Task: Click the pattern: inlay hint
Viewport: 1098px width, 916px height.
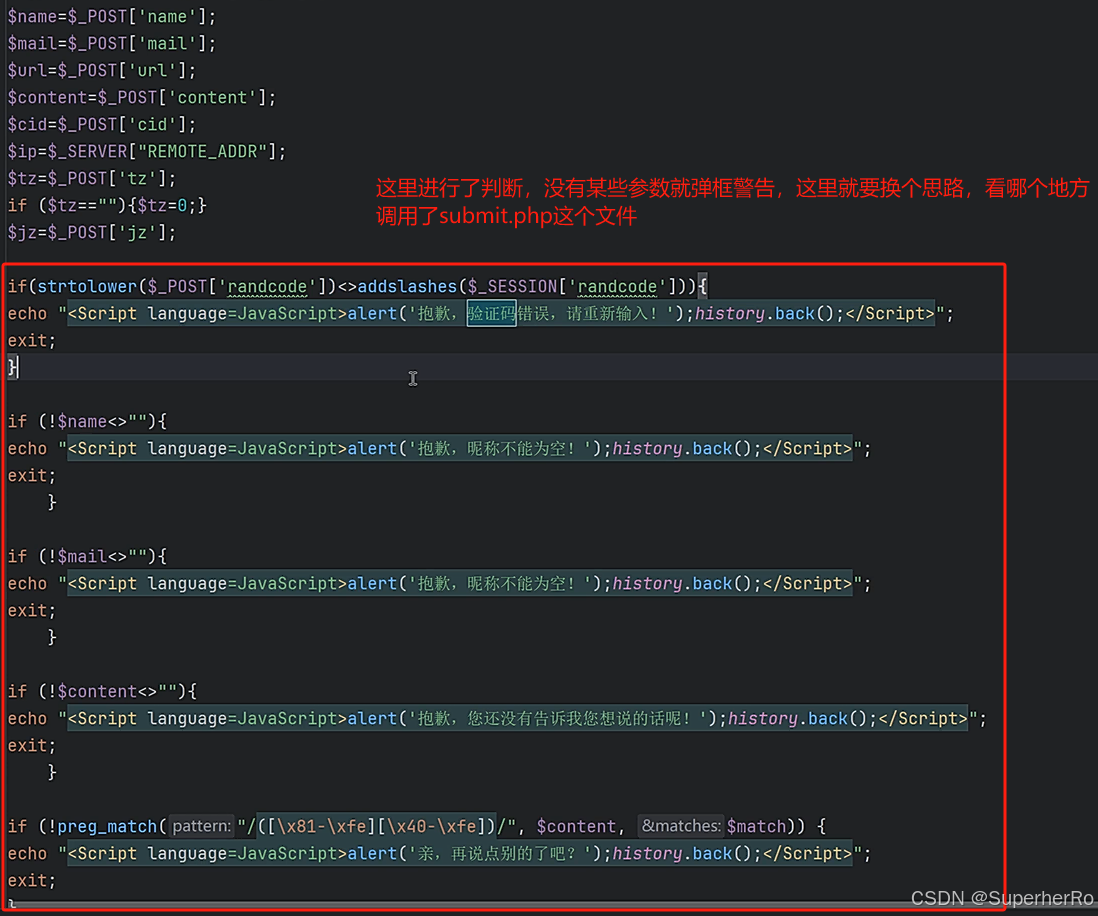Action: [202, 826]
